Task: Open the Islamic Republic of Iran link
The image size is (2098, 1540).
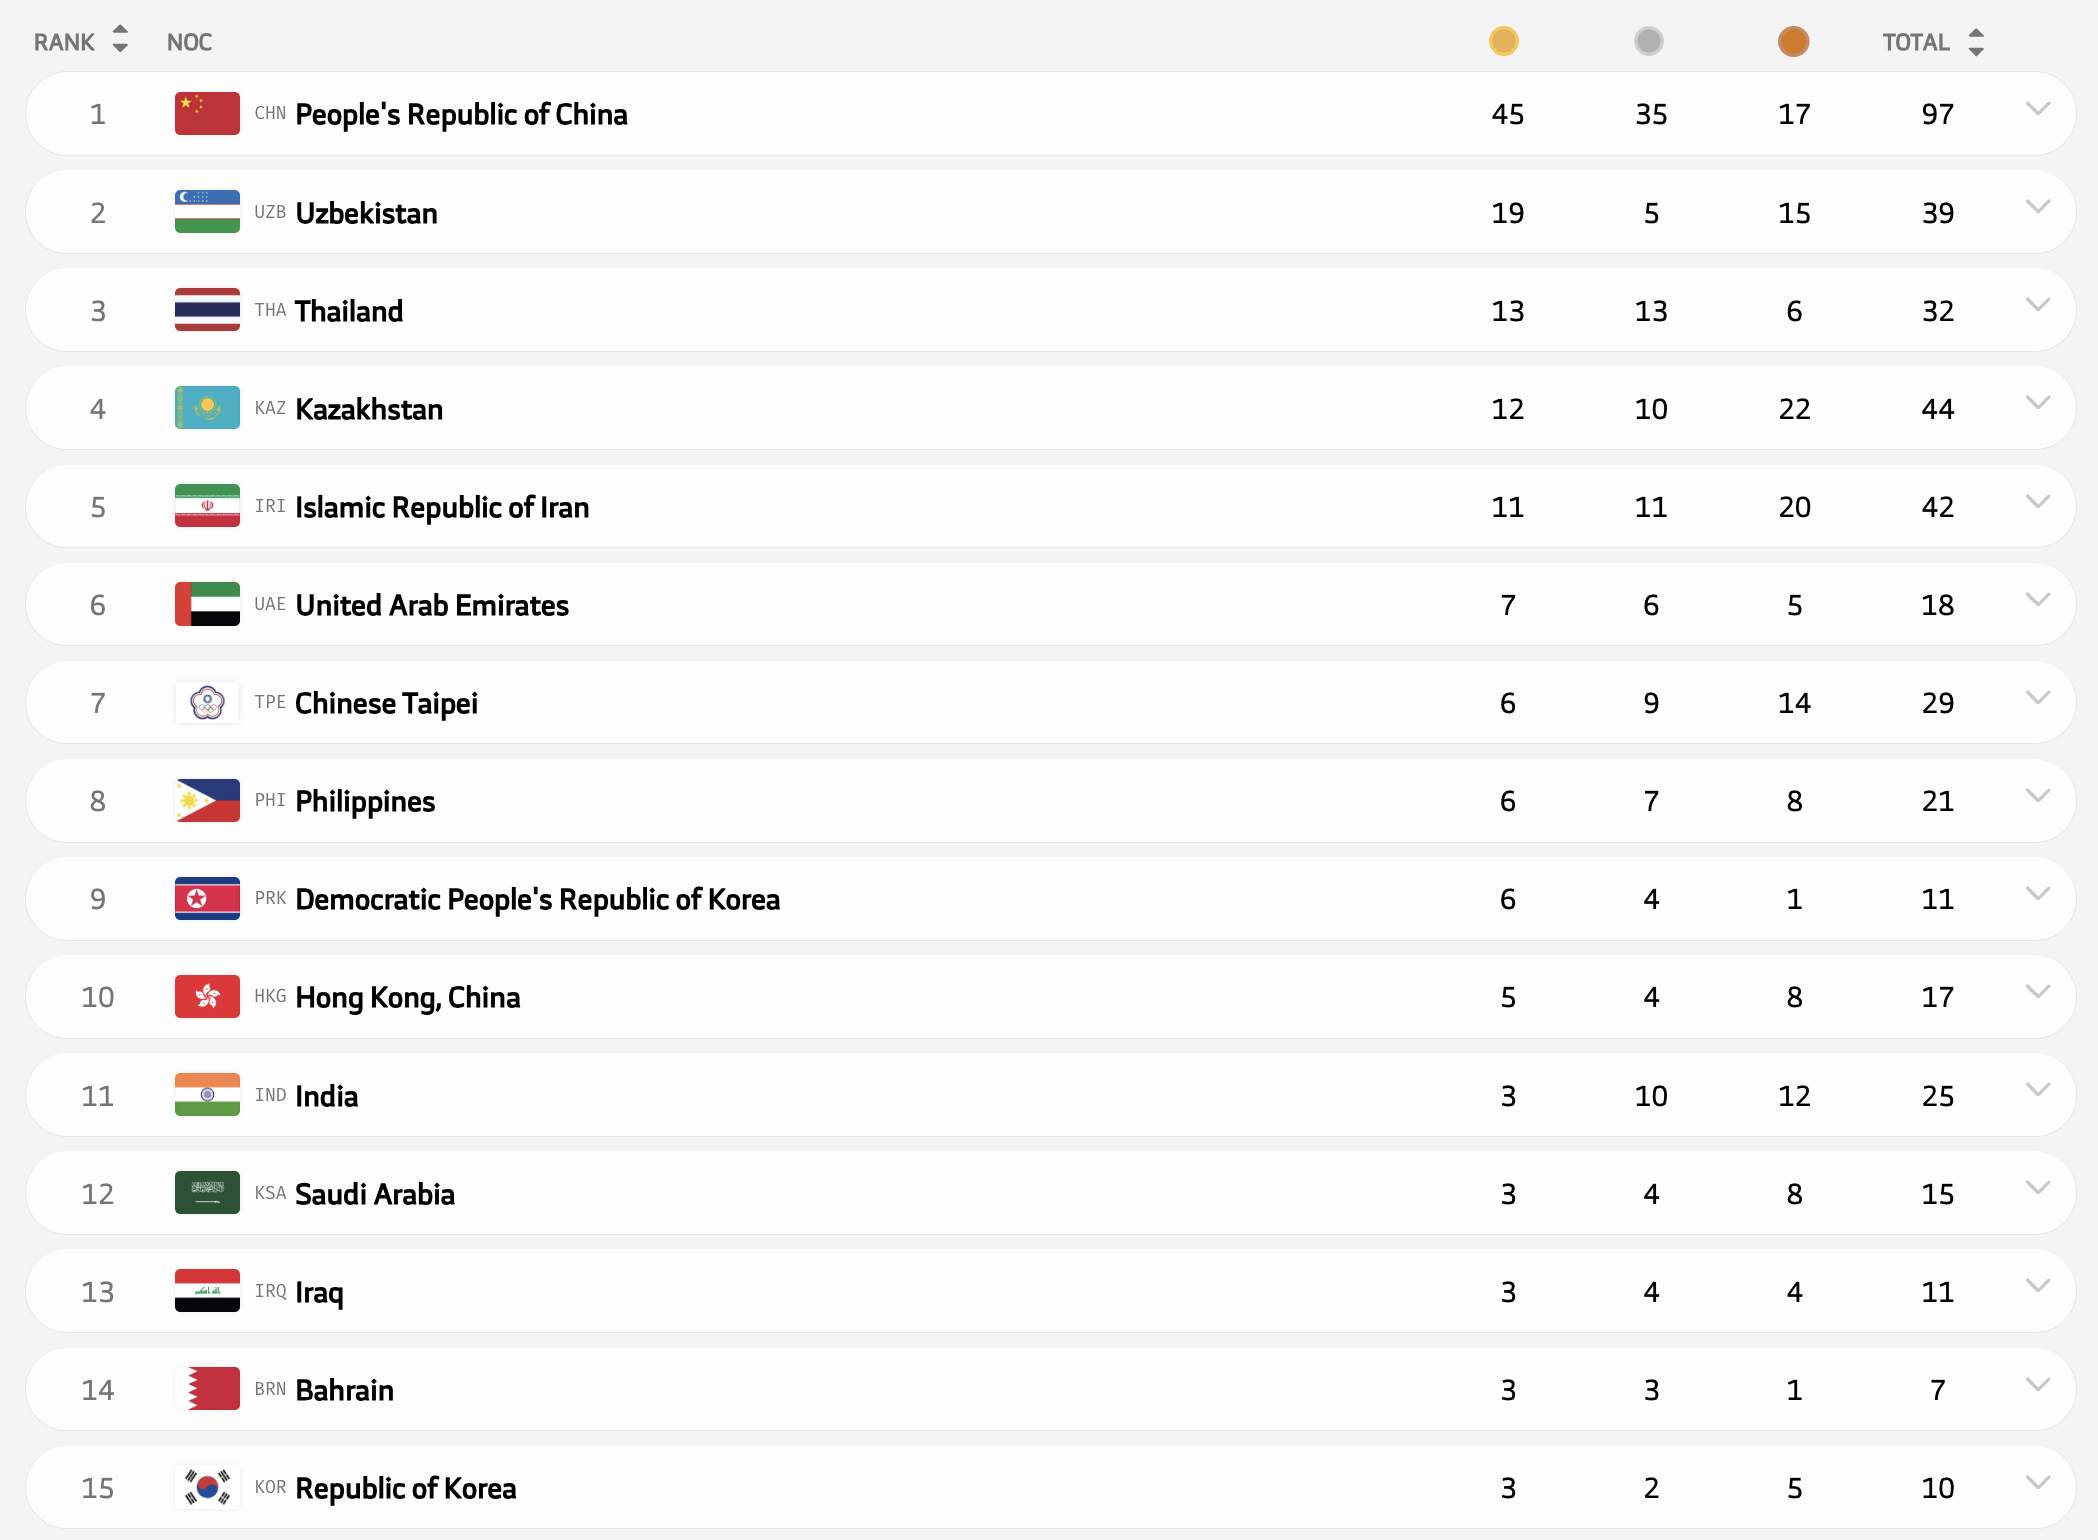Action: tap(441, 508)
